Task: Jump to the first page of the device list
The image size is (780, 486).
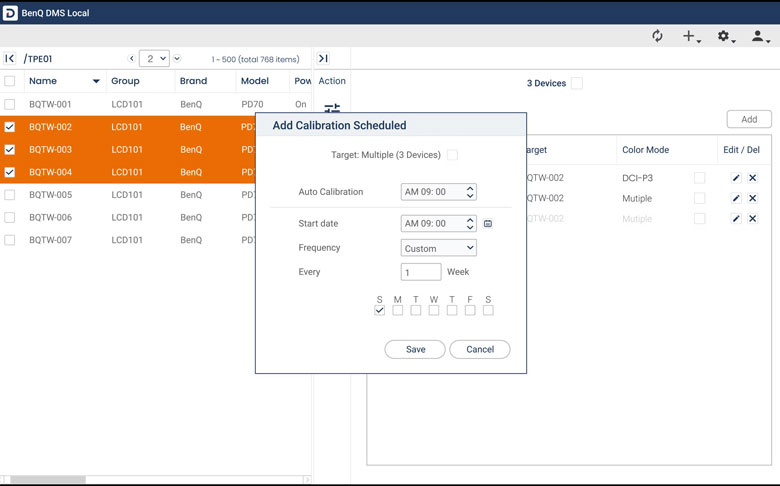Action: [10, 59]
